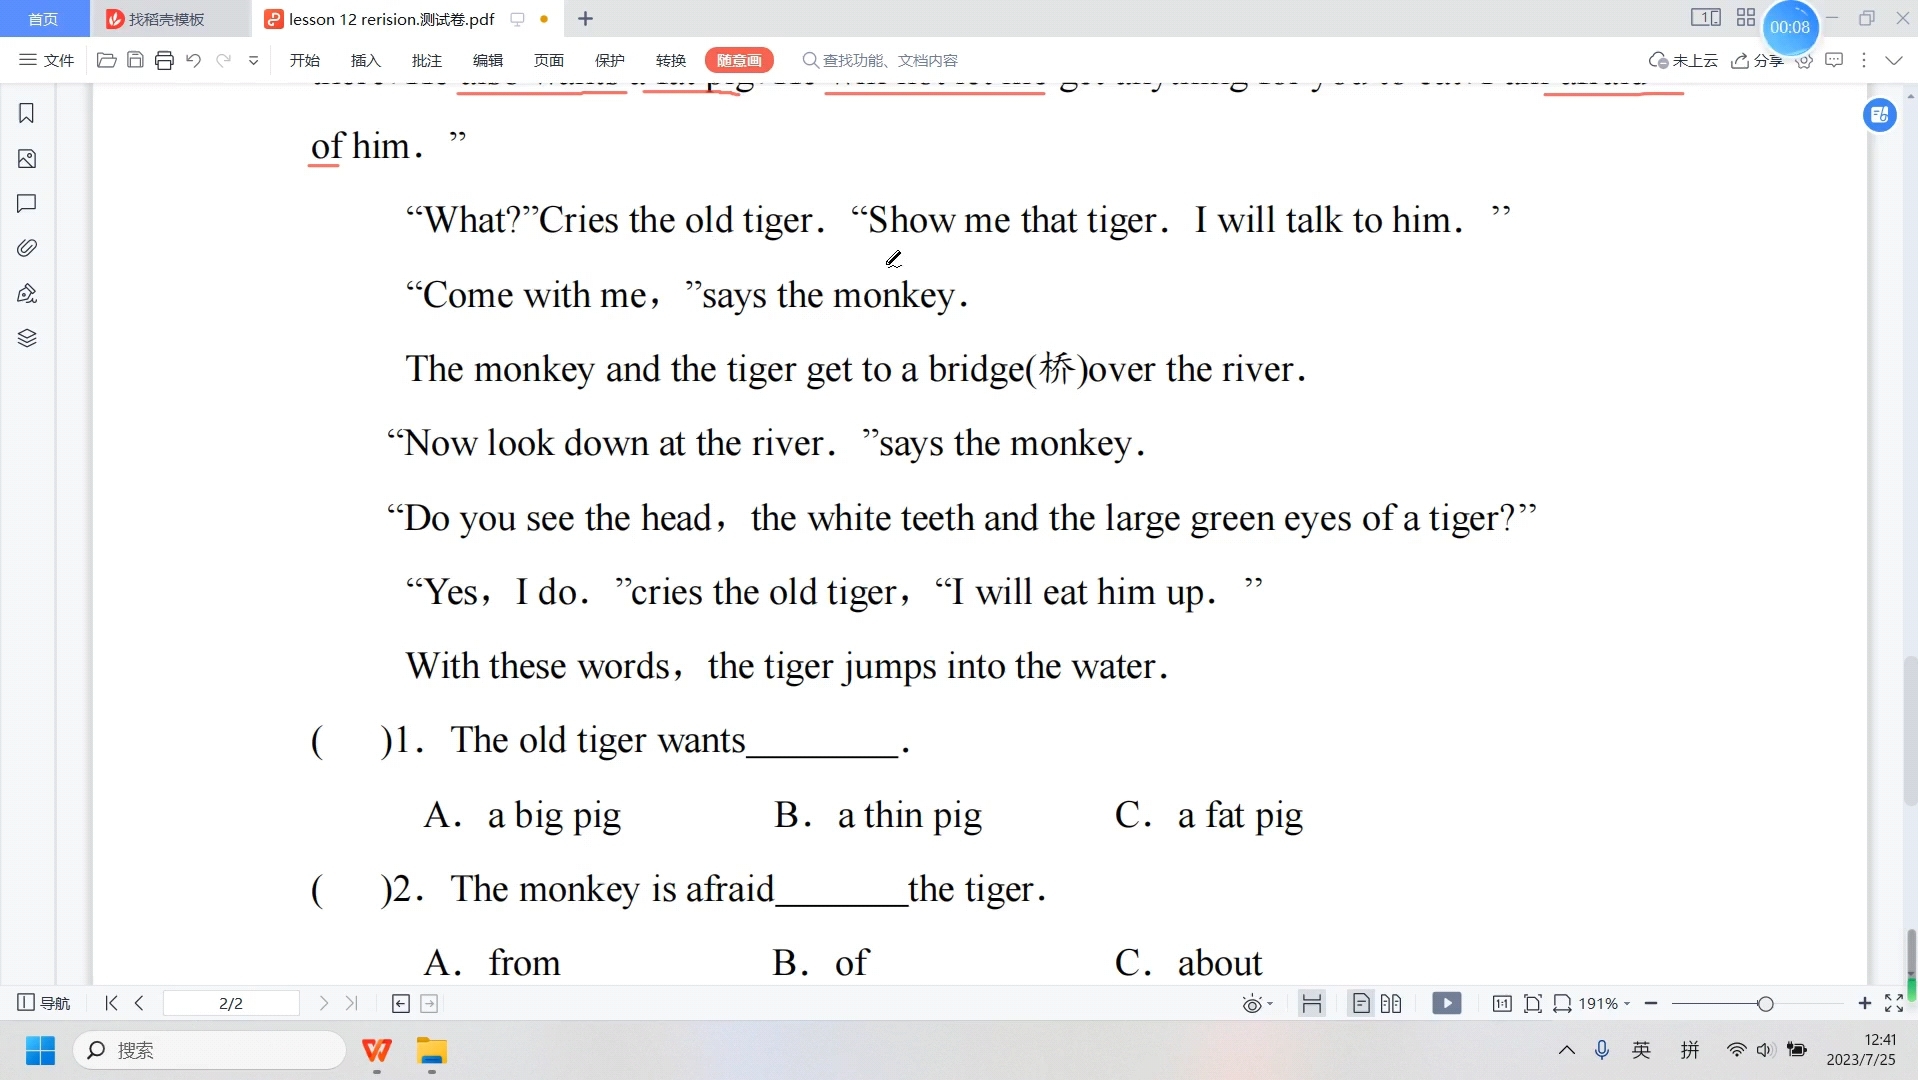Switch to the 页面 ribbon tab
1918x1080 pixels.
[549, 60]
